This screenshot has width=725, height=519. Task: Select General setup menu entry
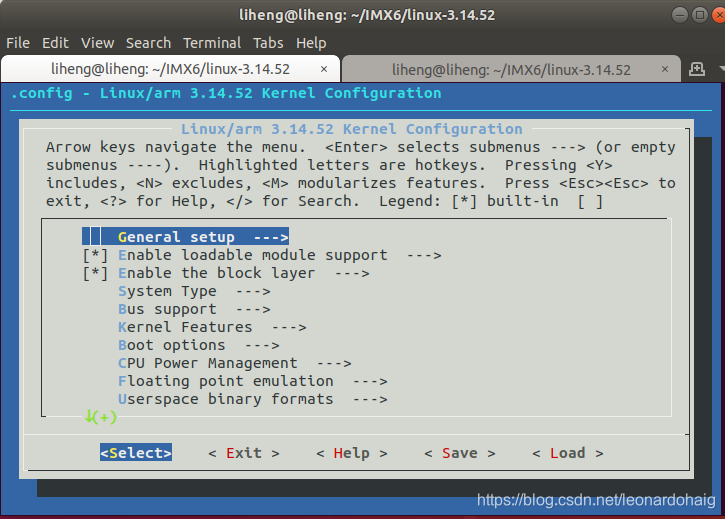185,236
